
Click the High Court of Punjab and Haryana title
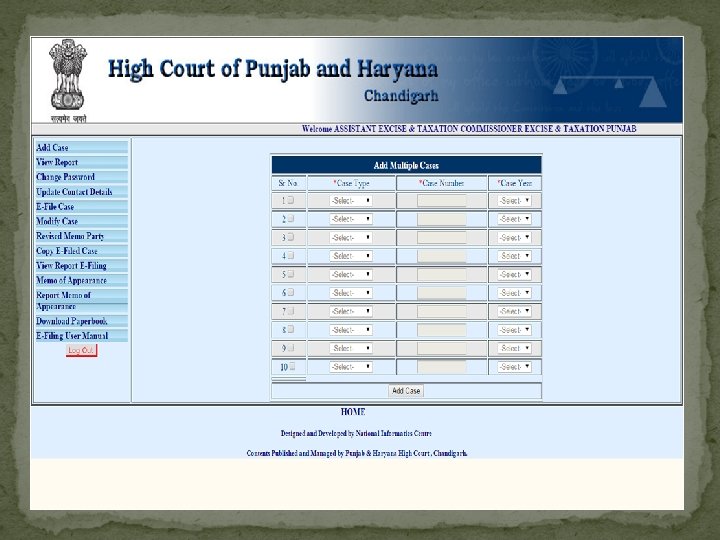[273, 69]
